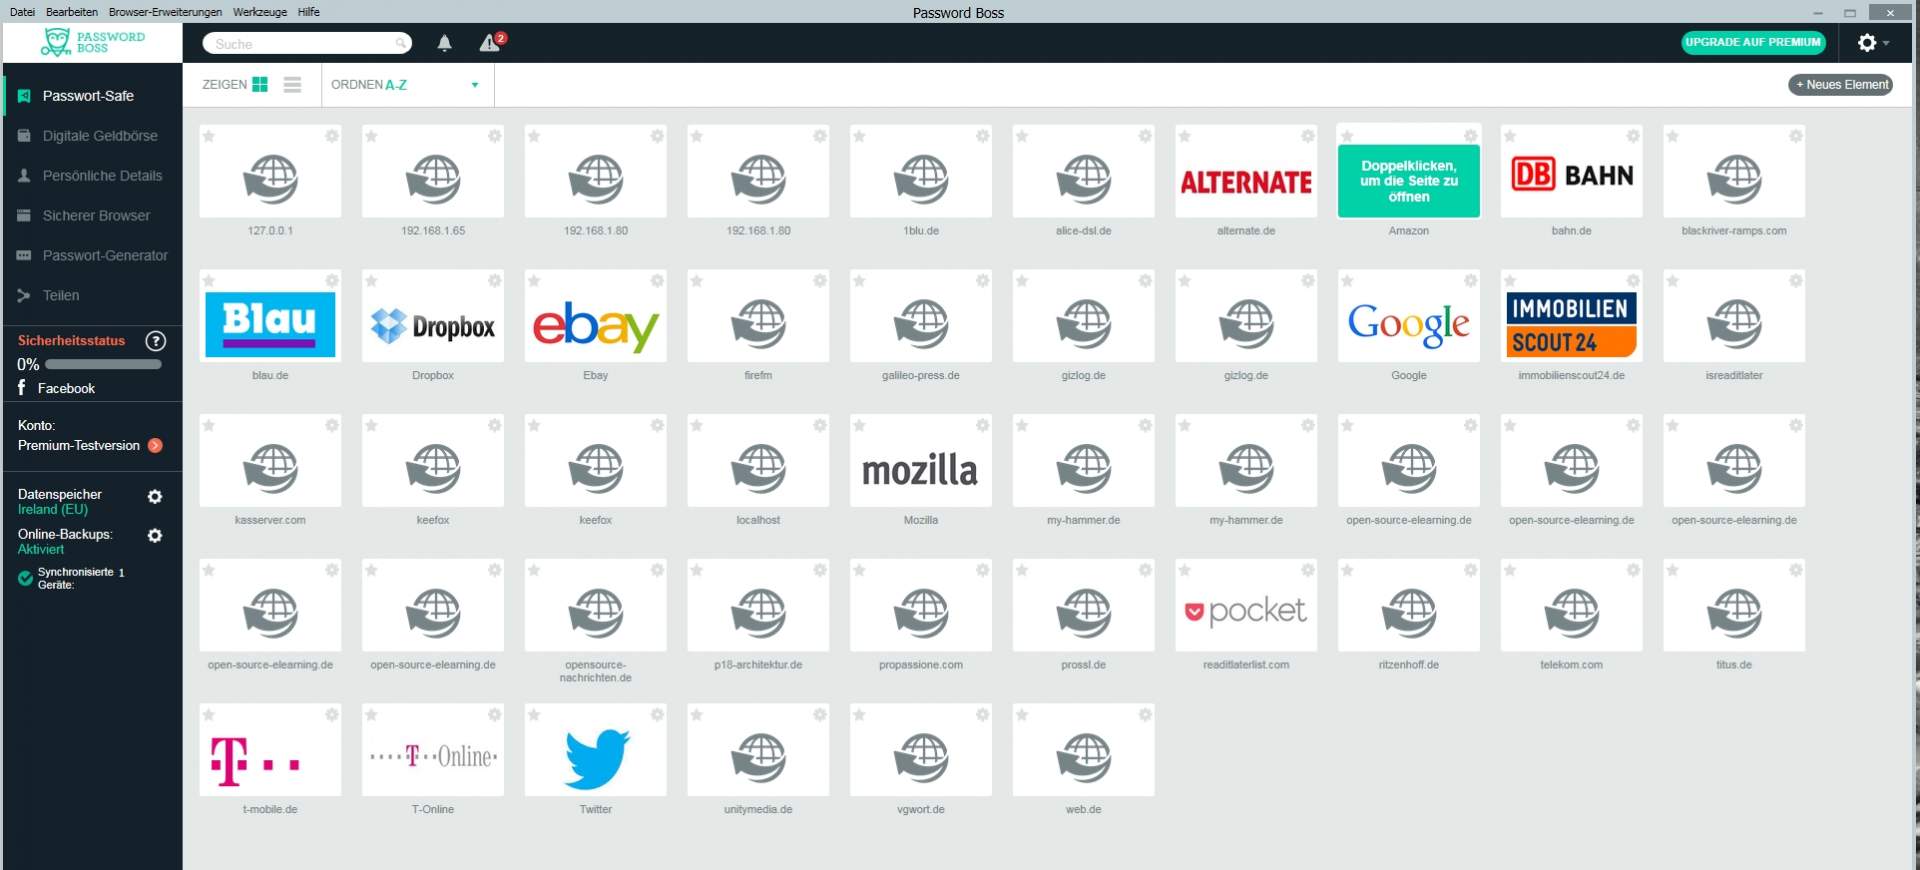Click the Neues Element button

pos(1841,85)
